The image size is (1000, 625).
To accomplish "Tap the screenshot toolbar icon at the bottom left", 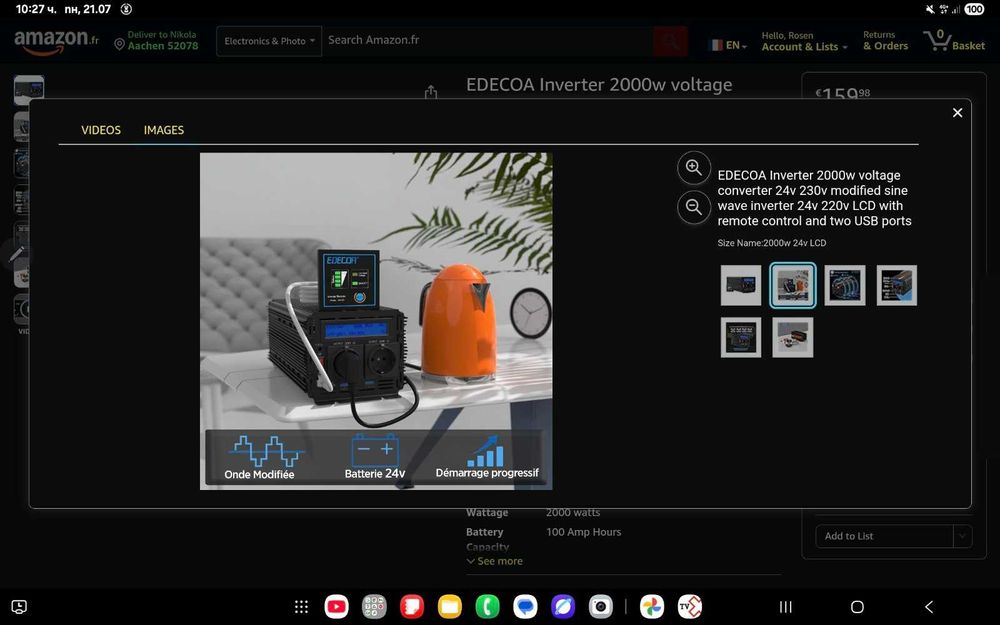I will coord(19,607).
